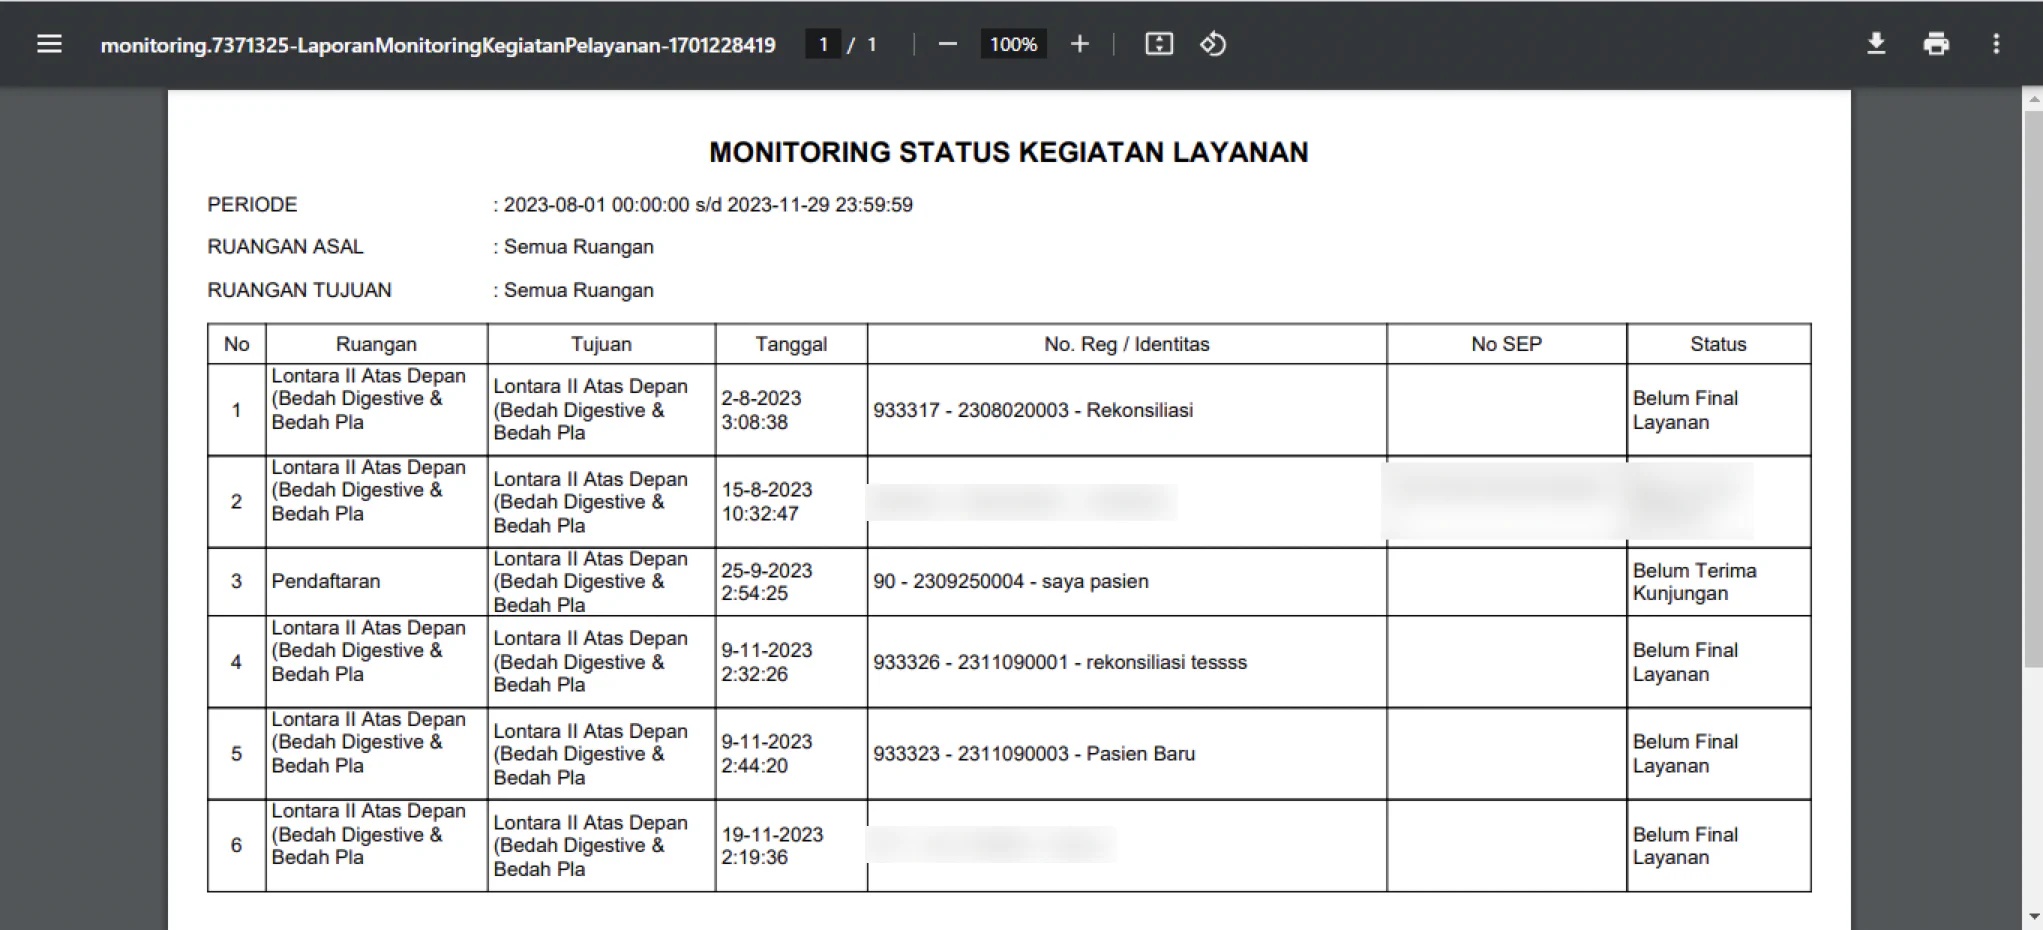Click the scrollbar down arrow

(2033, 917)
